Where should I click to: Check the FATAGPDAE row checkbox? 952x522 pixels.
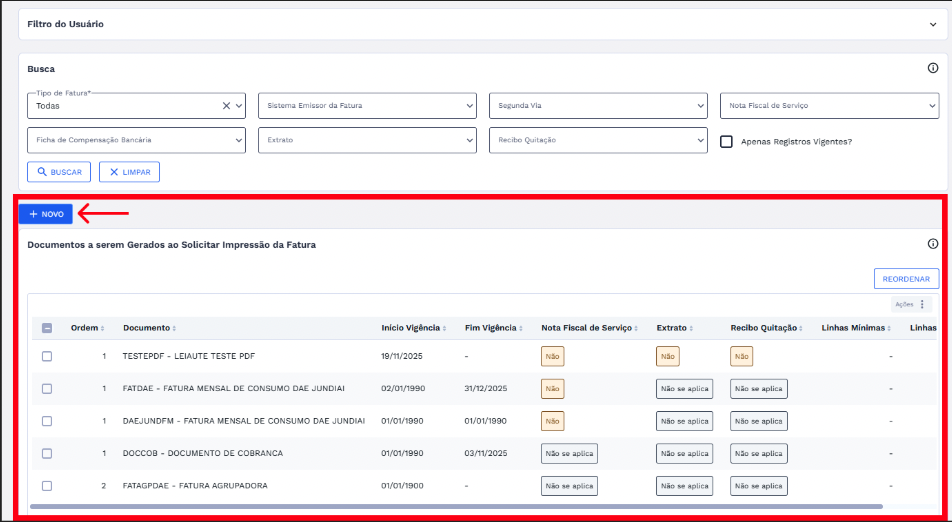pyautogui.click(x=47, y=485)
